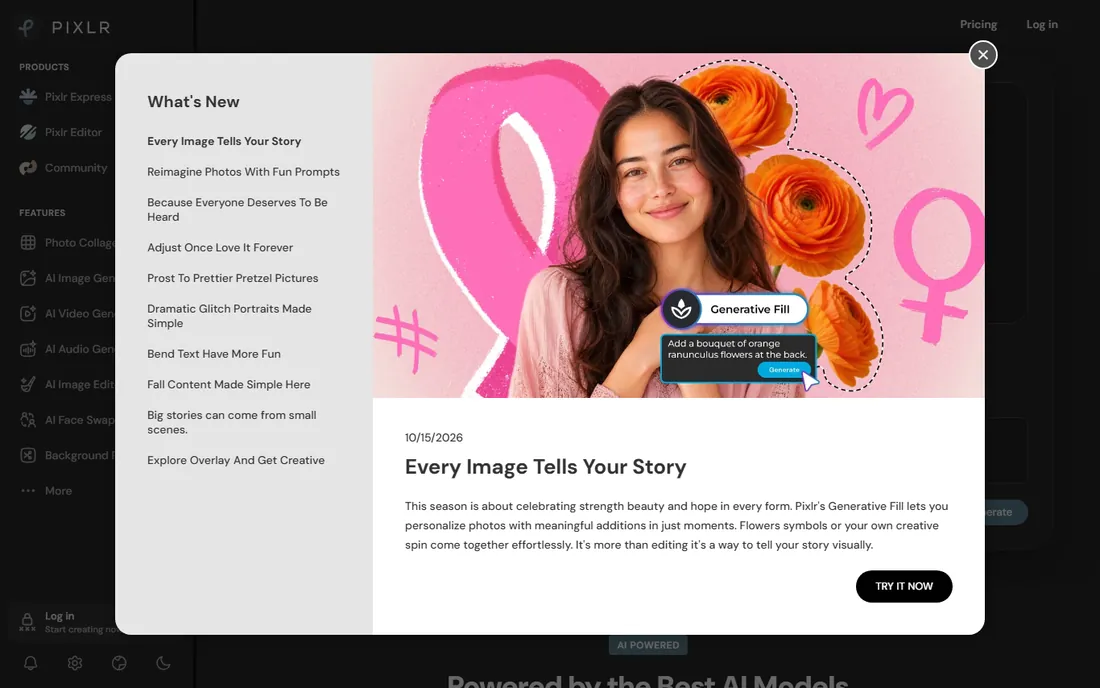Image resolution: width=1100 pixels, height=688 pixels.
Task: Open AI Face Swap icon
Action: click(x=28, y=419)
